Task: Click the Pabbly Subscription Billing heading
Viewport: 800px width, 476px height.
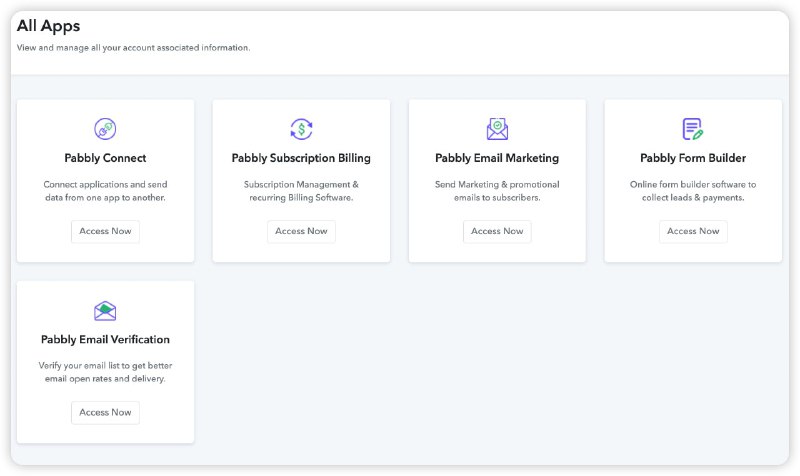Action: pos(301,158)
